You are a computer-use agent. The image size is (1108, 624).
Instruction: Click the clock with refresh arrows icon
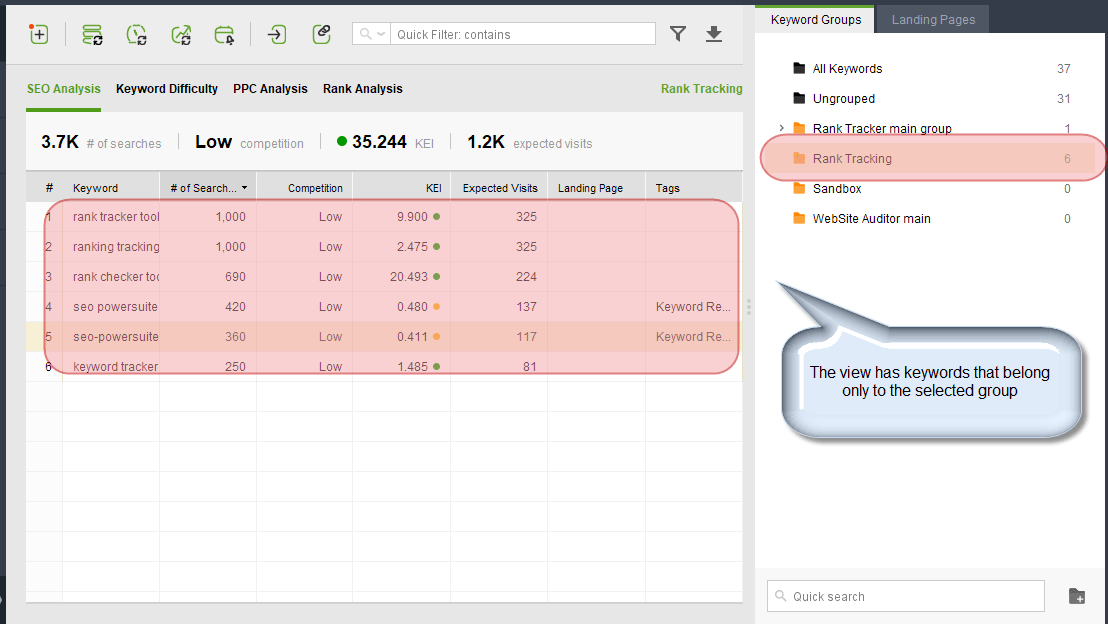(x=136, y=34)
